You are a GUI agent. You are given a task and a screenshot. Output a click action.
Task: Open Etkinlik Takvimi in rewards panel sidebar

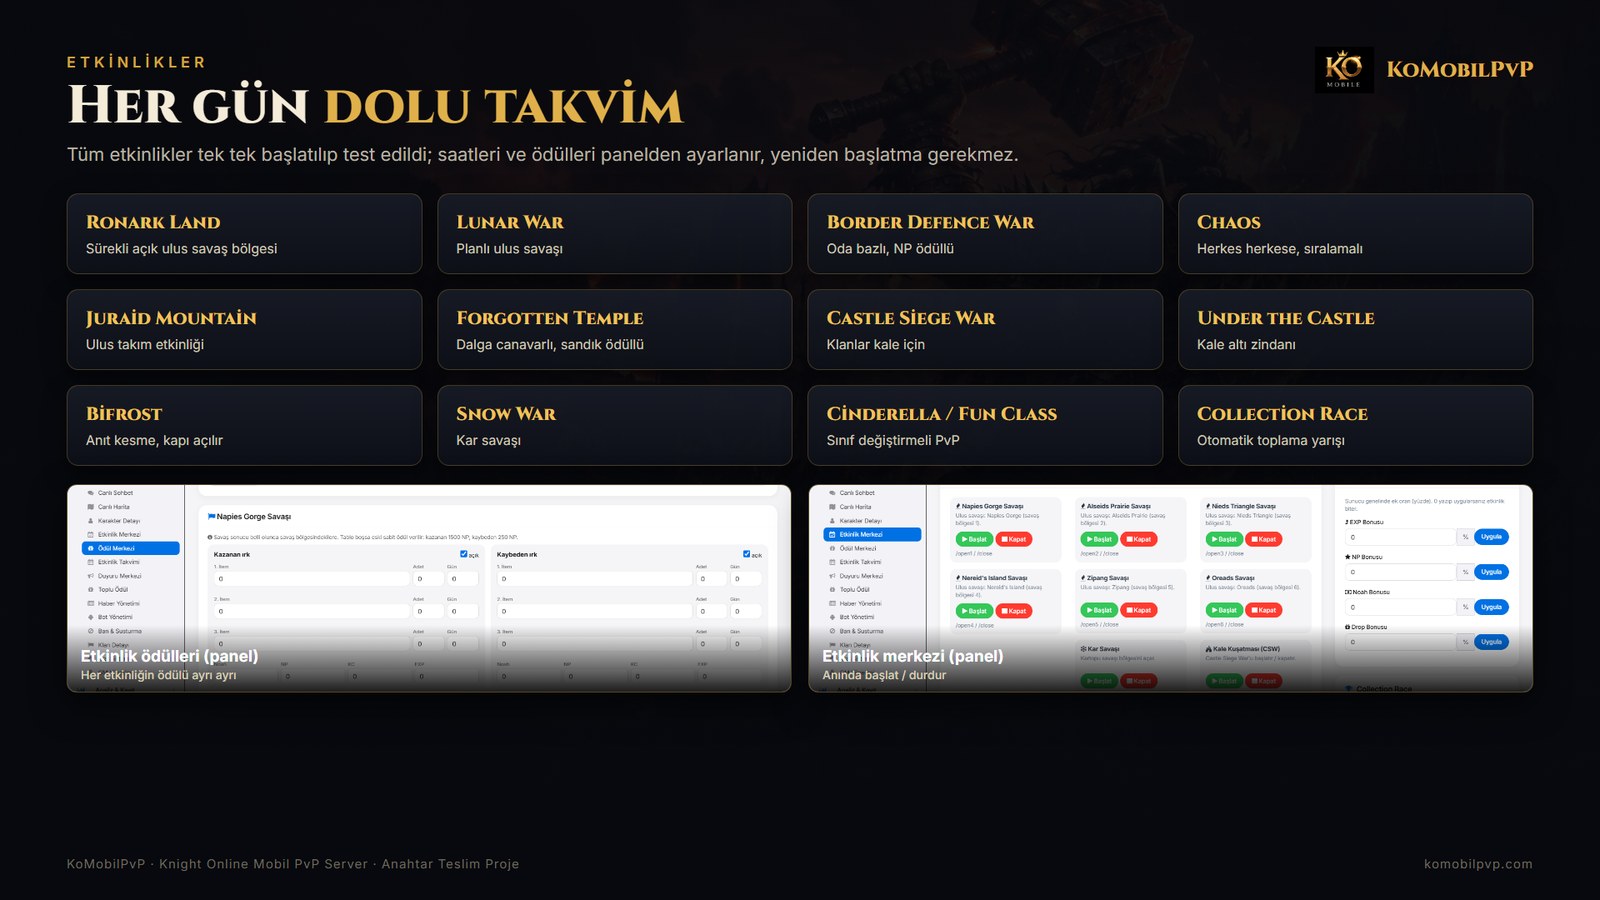pos(131,562)
